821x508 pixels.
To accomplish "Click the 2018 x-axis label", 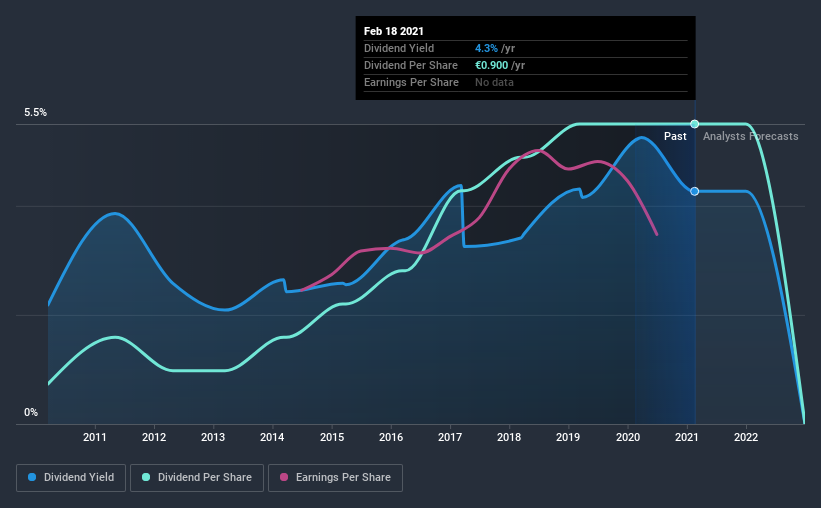I will click(509, 437).
